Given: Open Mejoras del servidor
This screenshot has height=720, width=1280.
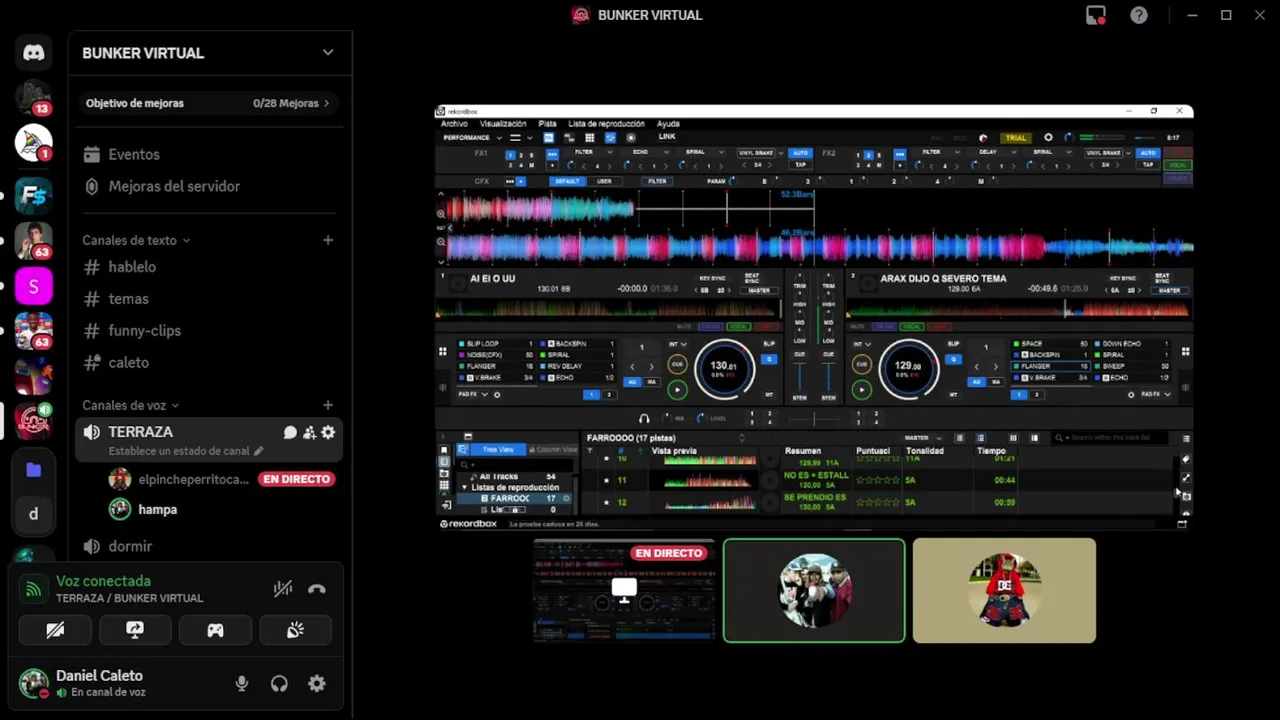Looking at the screenshot, I should coord(174,186).
